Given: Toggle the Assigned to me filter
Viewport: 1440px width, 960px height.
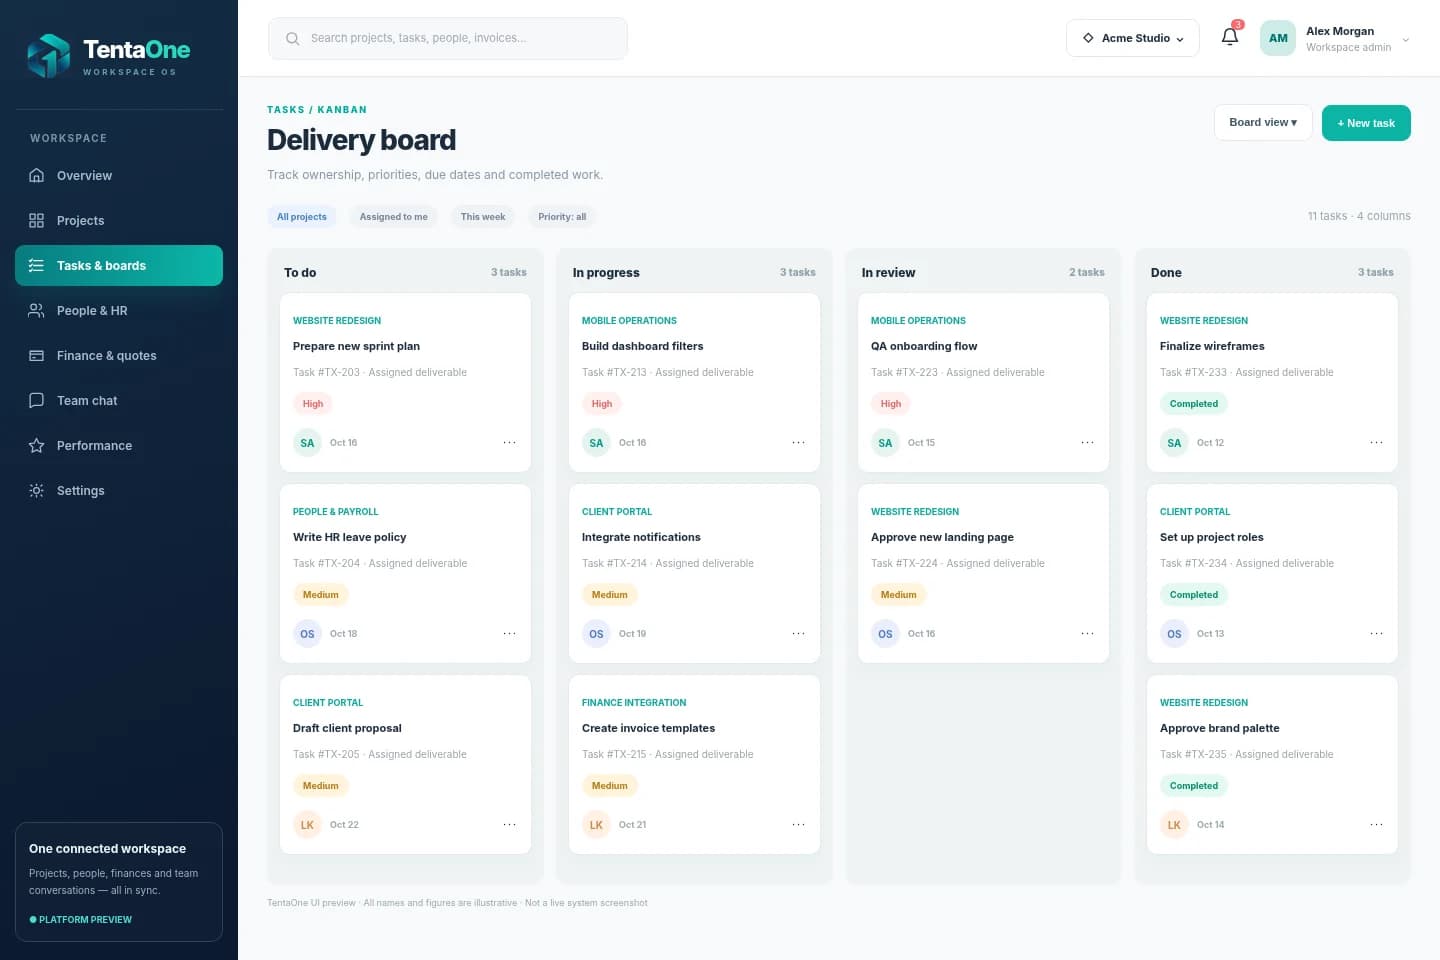Looking at the screenshot, I should click(393, 217).
